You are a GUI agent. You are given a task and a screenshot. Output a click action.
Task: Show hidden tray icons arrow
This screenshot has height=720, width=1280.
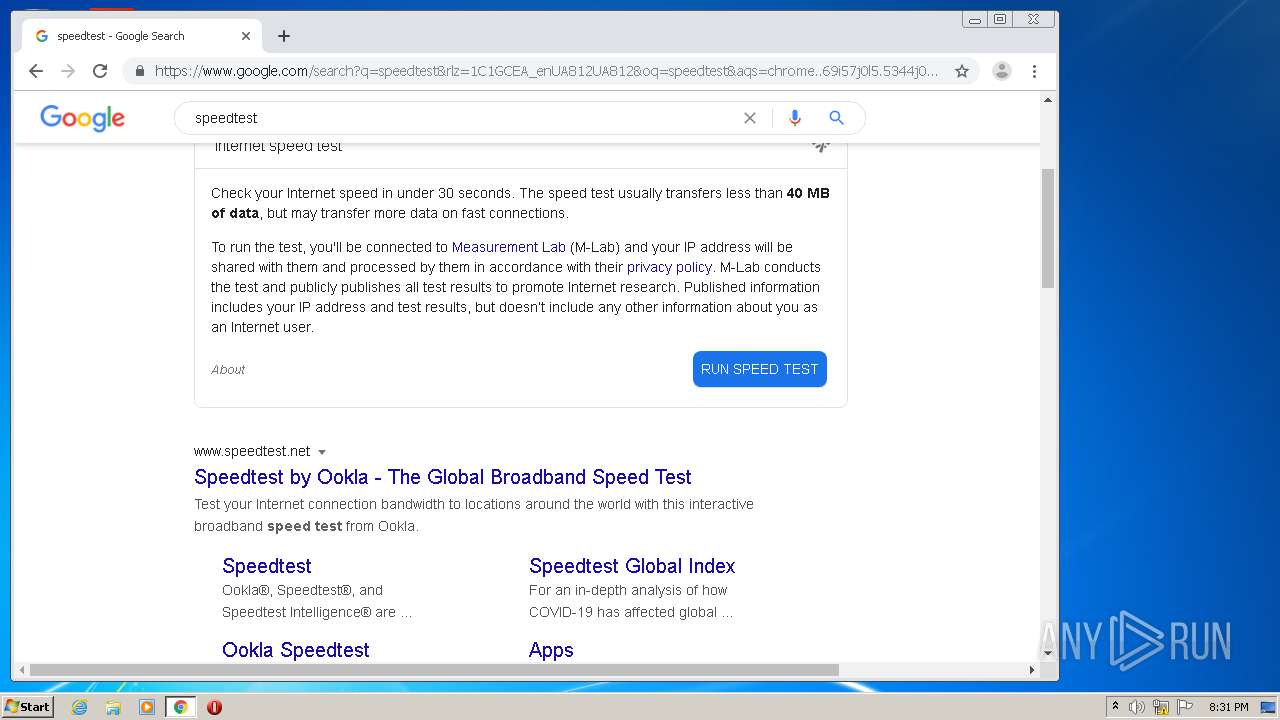point(1115,707)
